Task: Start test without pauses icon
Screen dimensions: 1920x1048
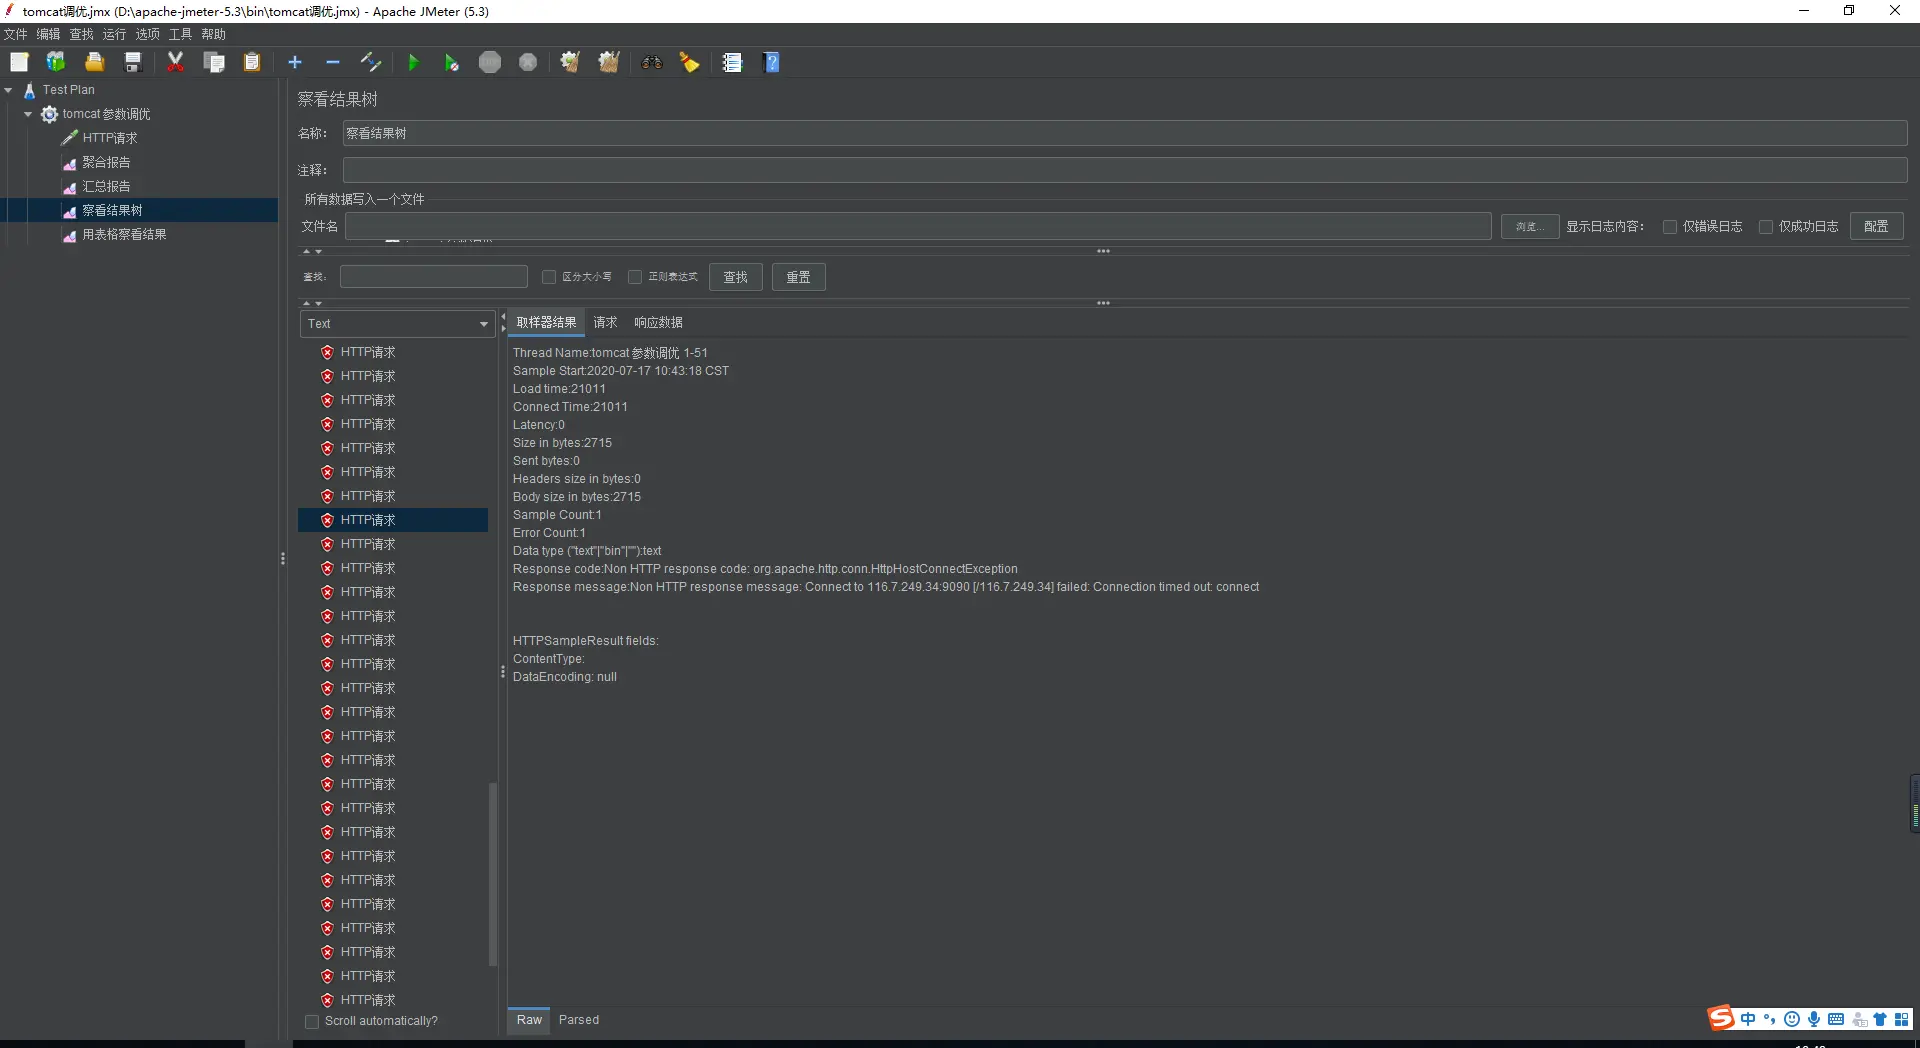Action: coord(451,62)
